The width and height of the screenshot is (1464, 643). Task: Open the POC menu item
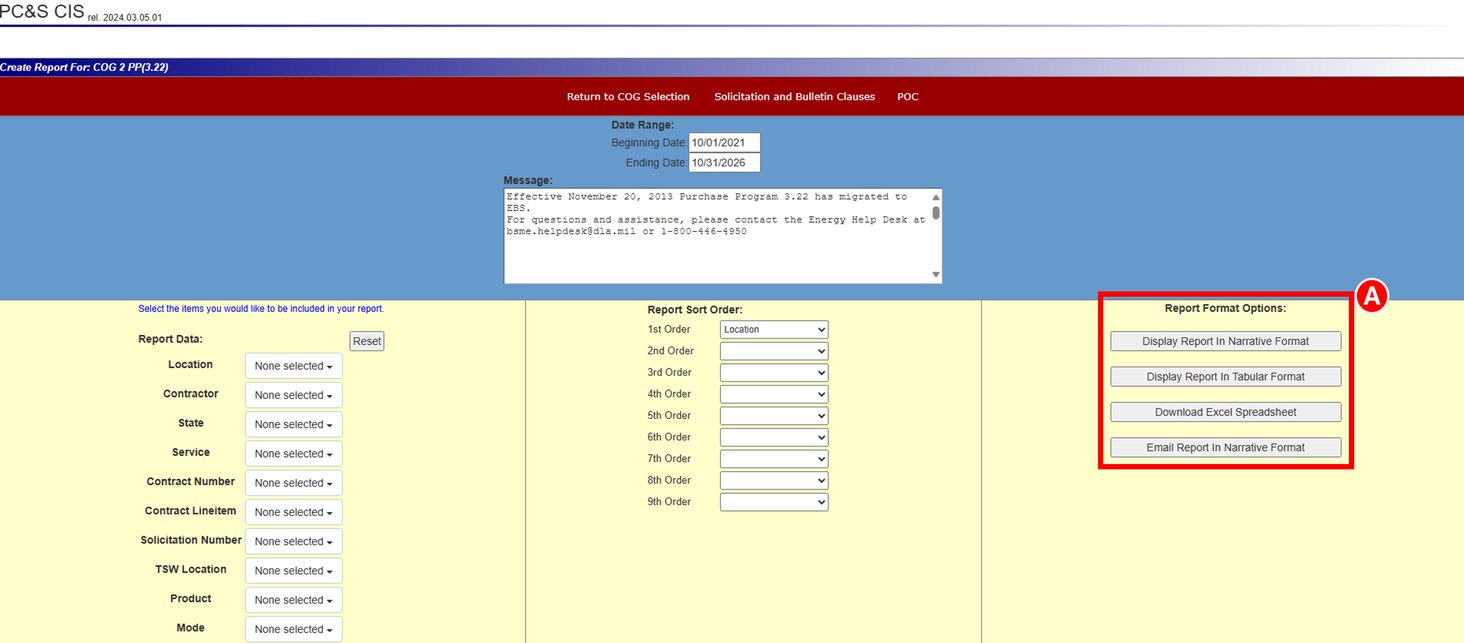click(x=907, y=97)
